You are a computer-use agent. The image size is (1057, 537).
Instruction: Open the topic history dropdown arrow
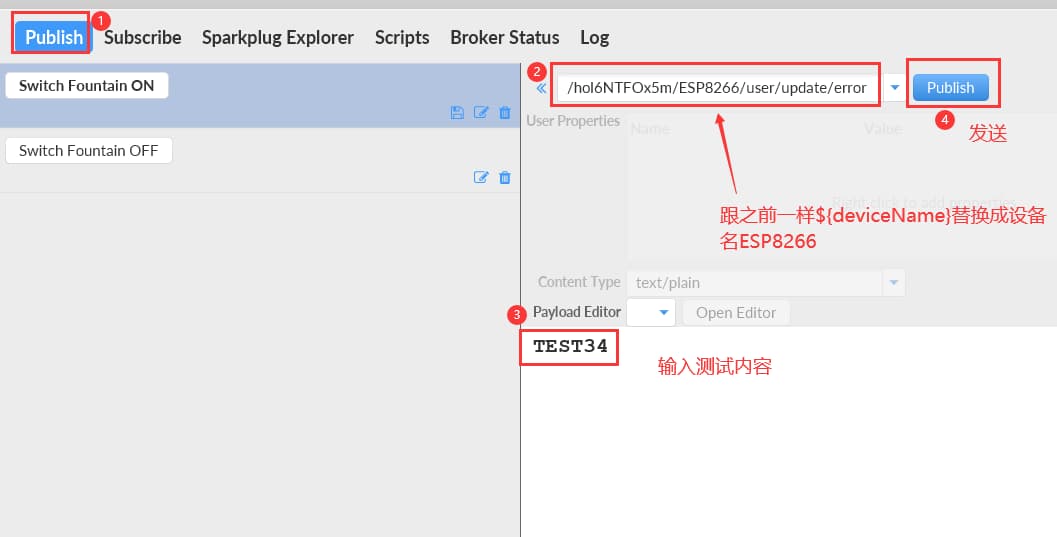coord(894,88)
